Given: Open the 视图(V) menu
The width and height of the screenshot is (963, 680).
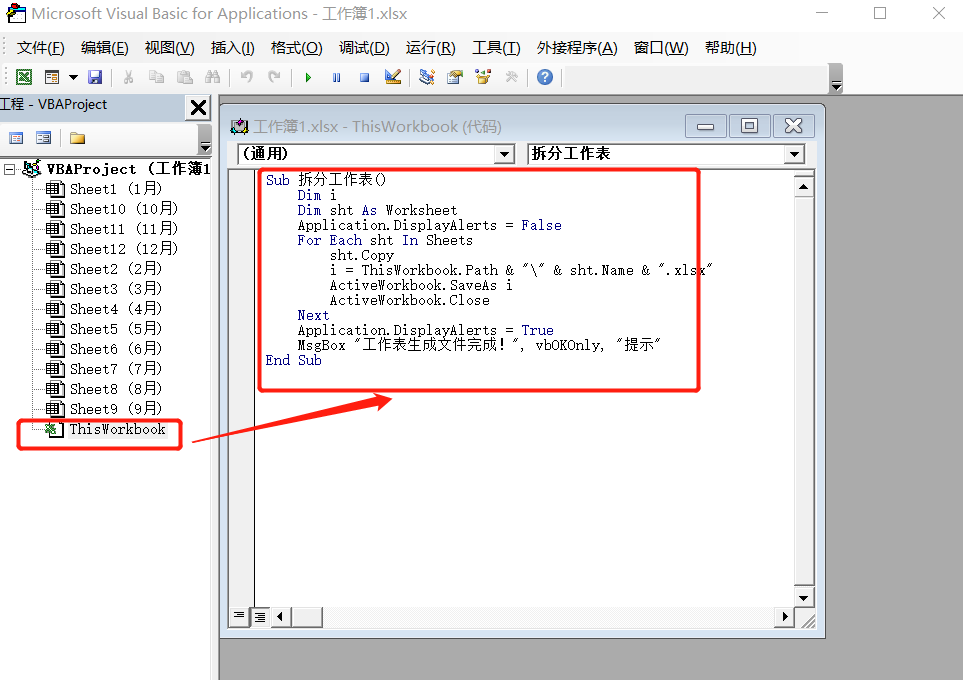Looking at the screenshot, I should point(170,48).
